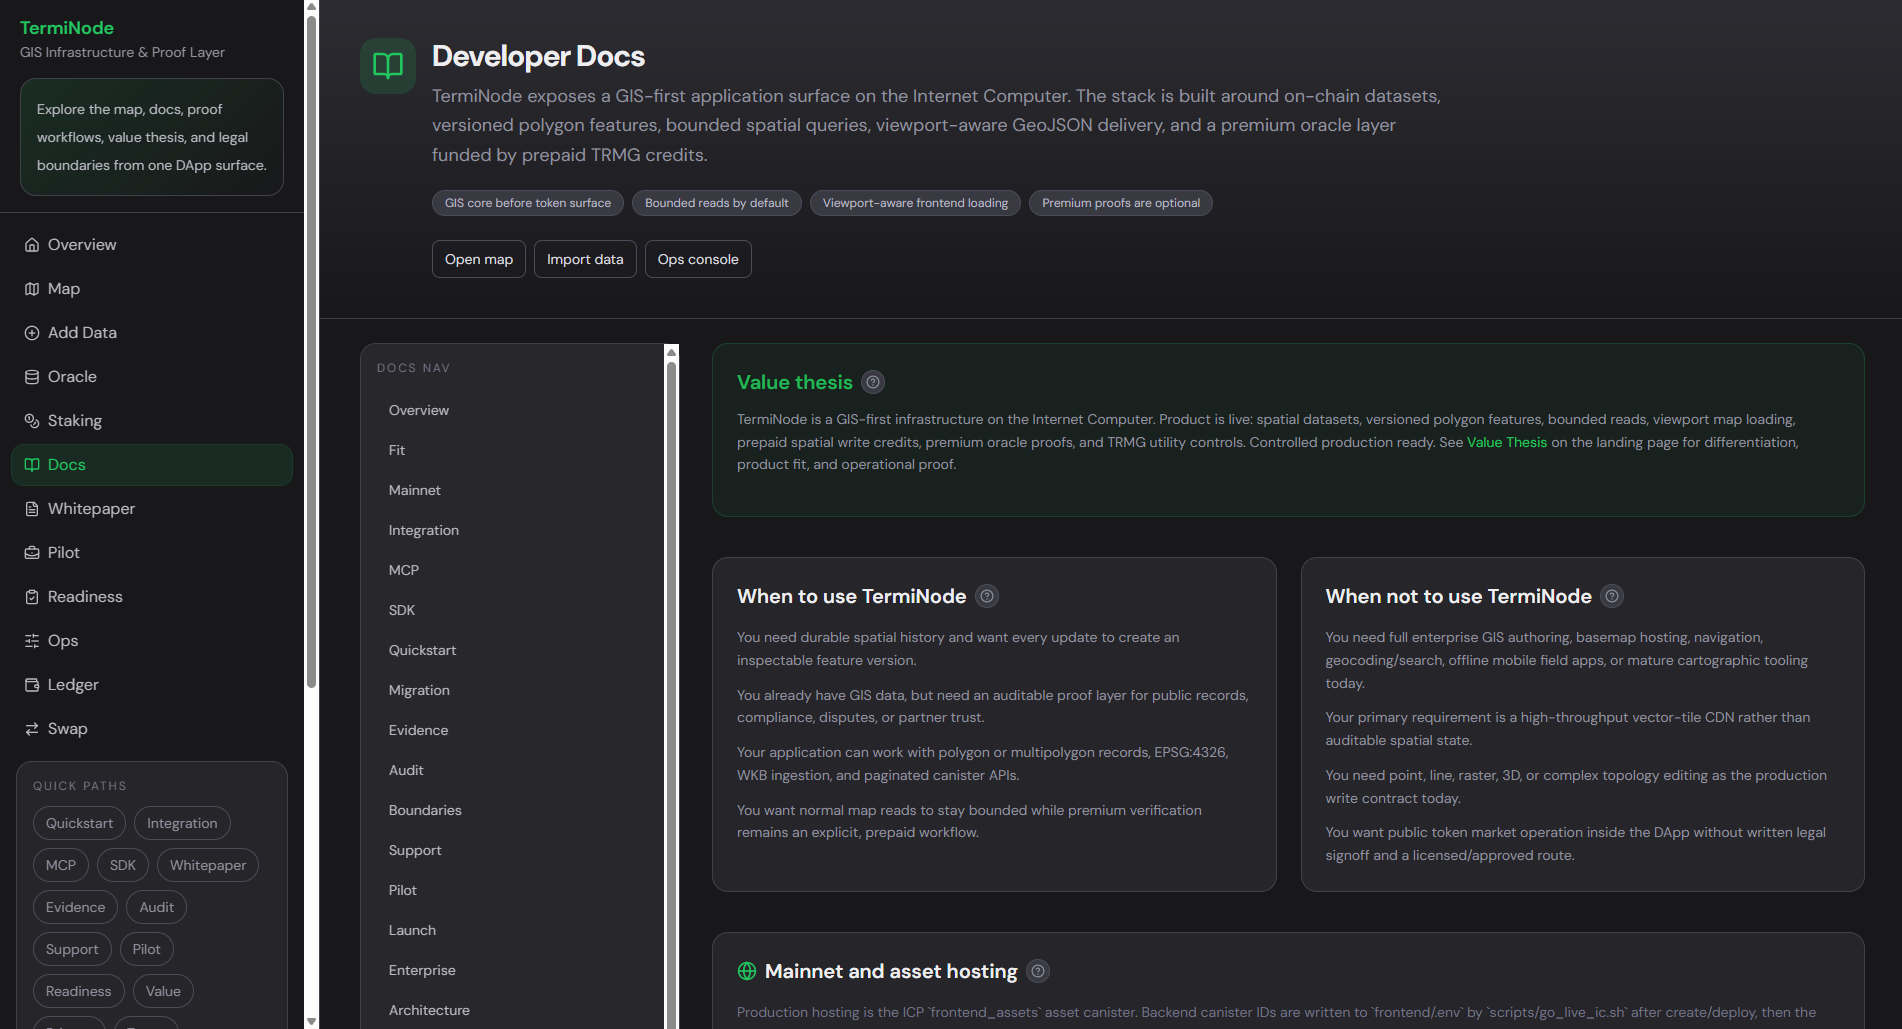Image resolution: width=1902 pixels, height=1029 pixels.
Task: Click the Value quick path chip
Action: (163, 991)
